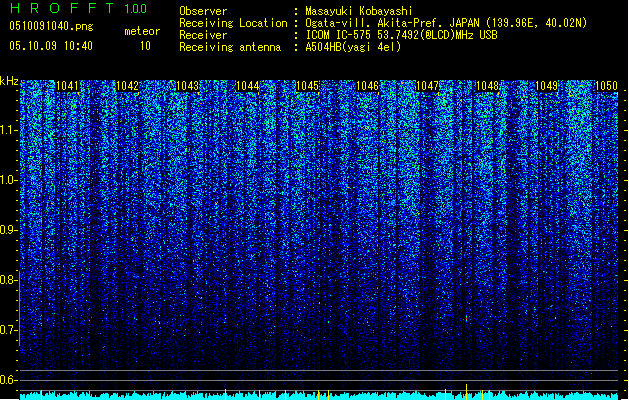Select the 1042 time marker

click(x=128, y=86)
